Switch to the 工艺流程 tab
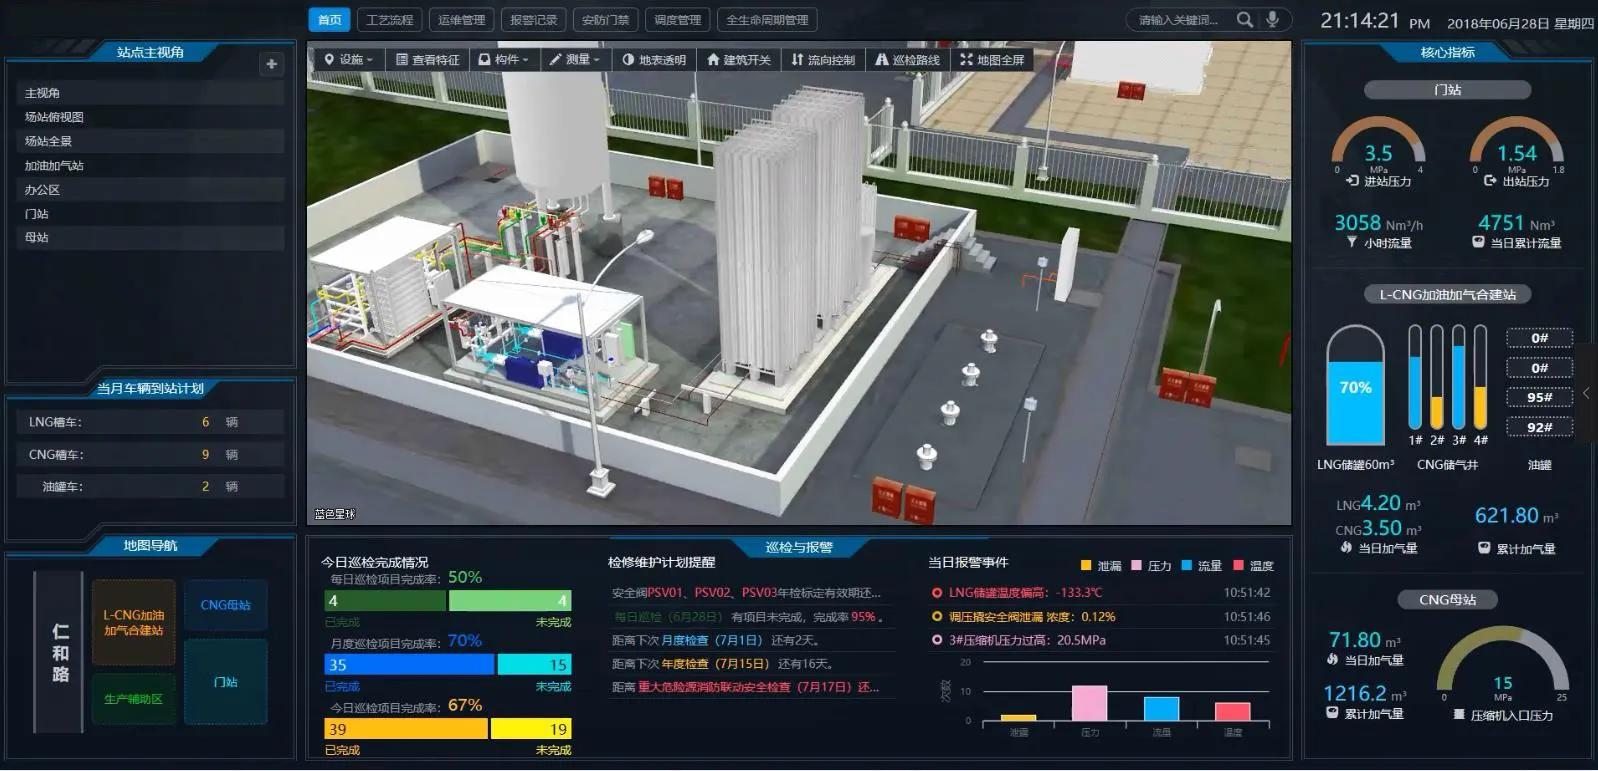 (x=389, y=20)
